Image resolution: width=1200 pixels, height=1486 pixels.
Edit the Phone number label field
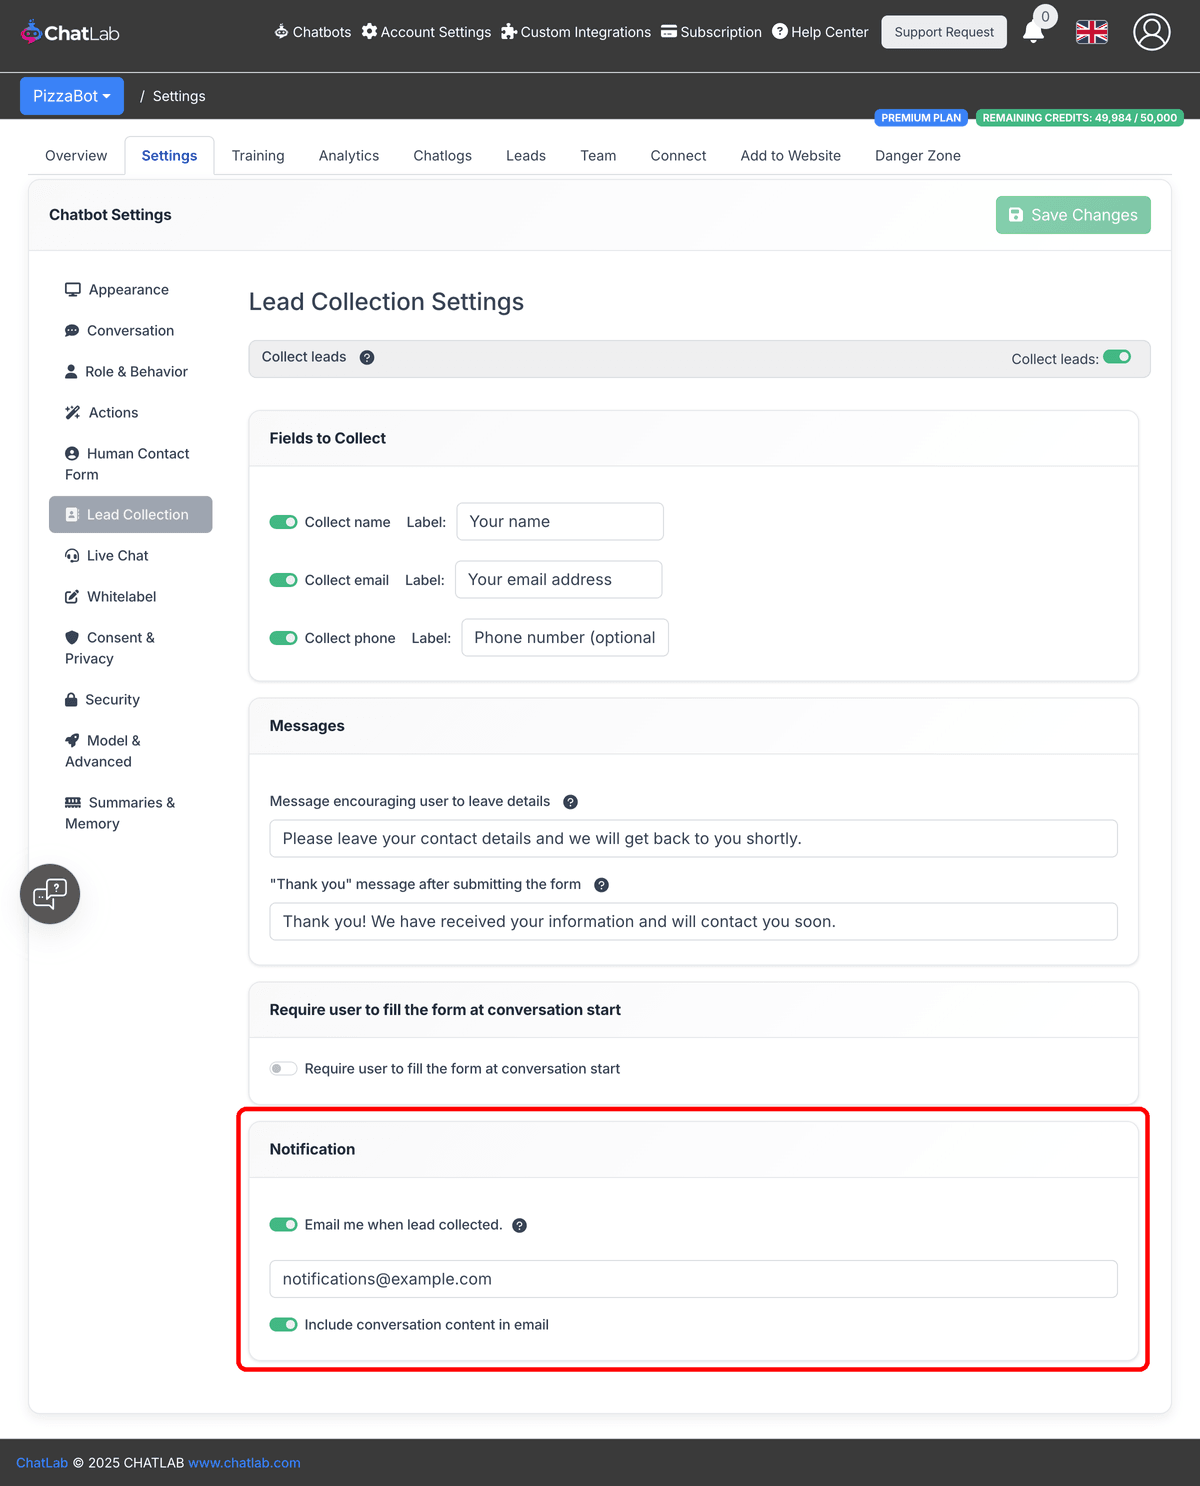[x=565, y=638]
